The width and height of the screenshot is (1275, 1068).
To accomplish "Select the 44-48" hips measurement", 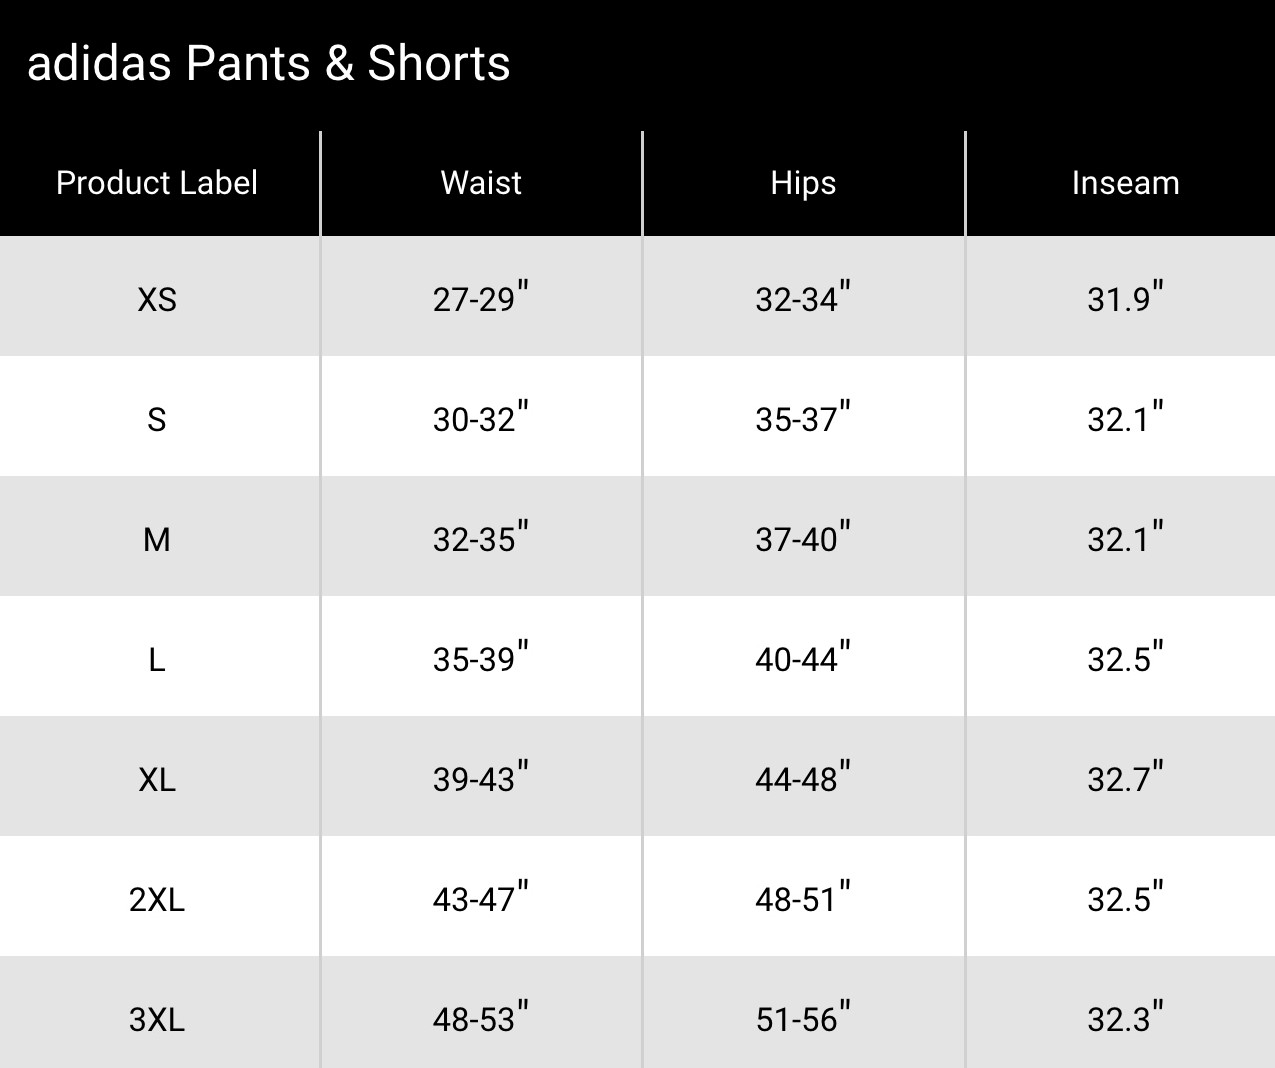I will pyautogui.click(x=803, y=779).
